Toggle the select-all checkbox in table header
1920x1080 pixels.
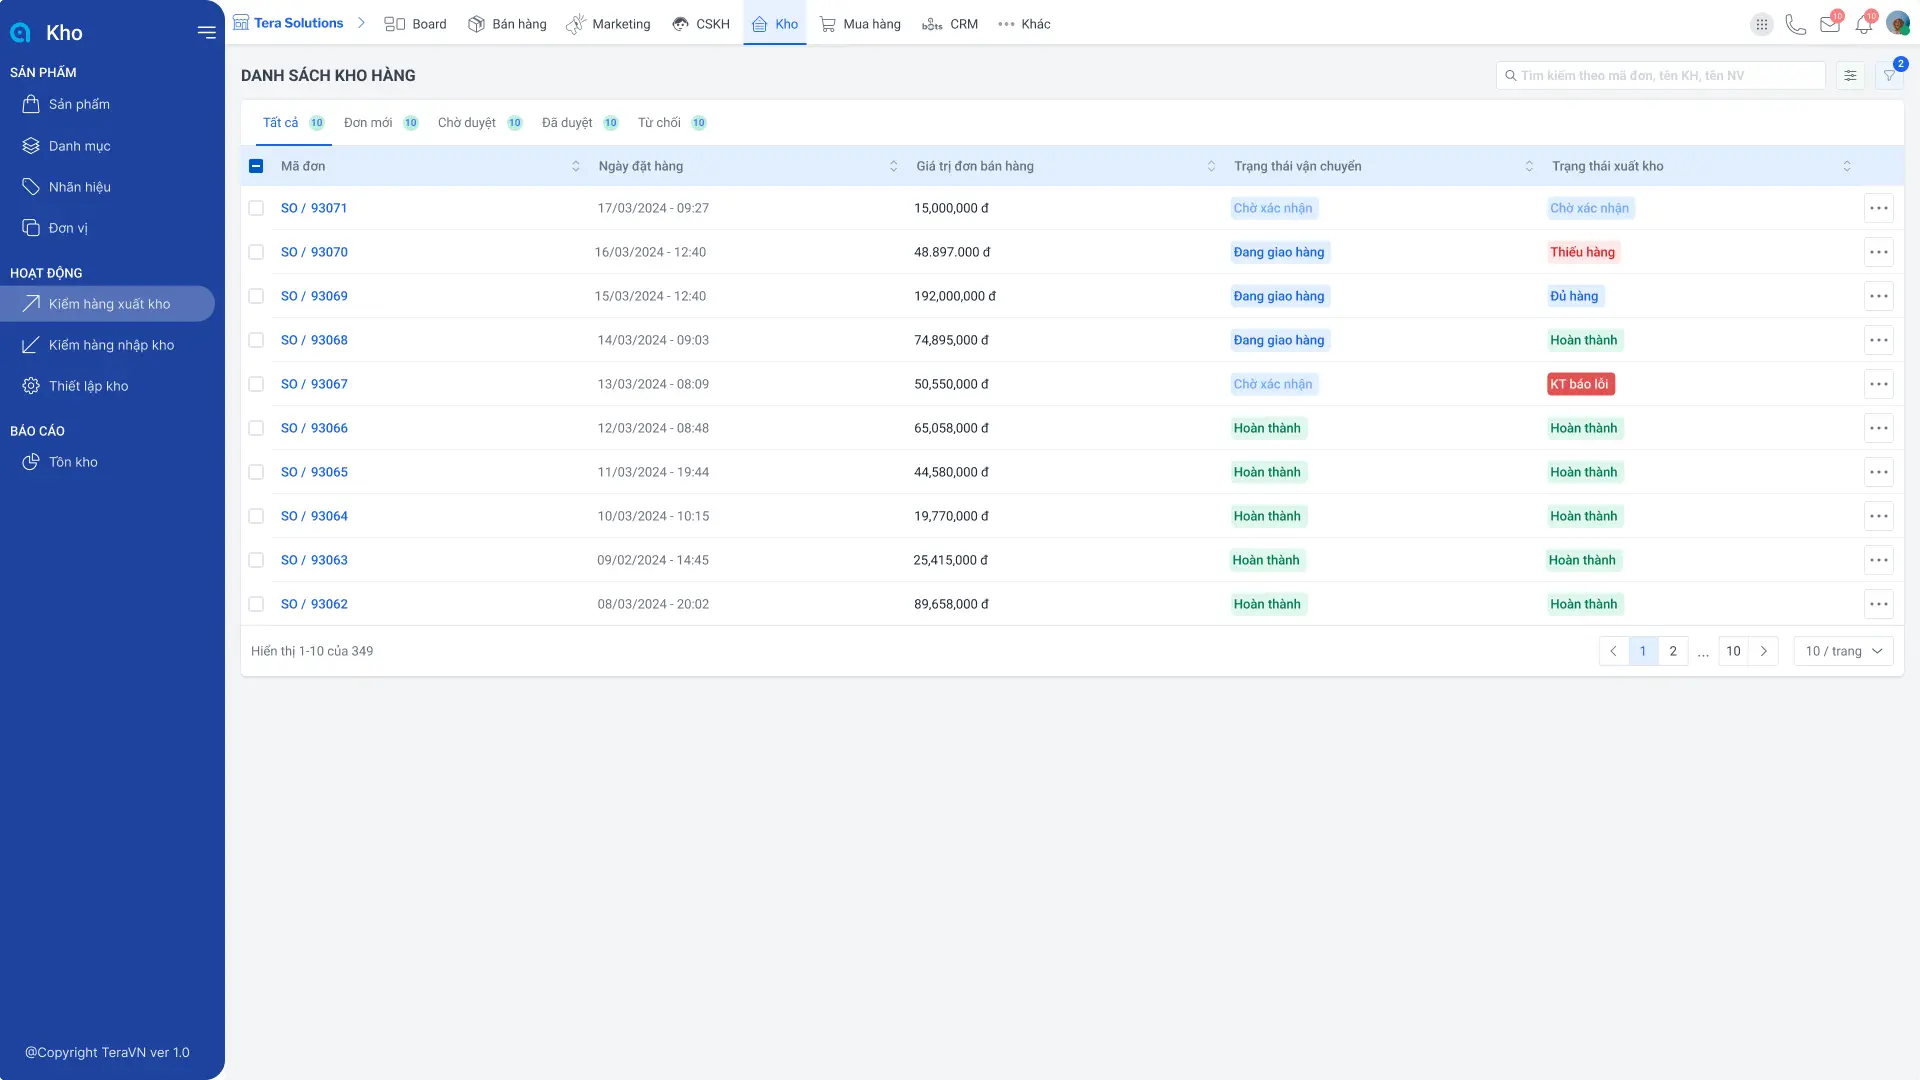256,166
